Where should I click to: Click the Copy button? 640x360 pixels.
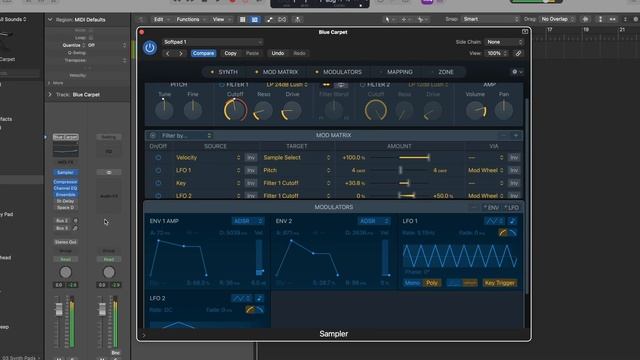click(x=230, y=53)
